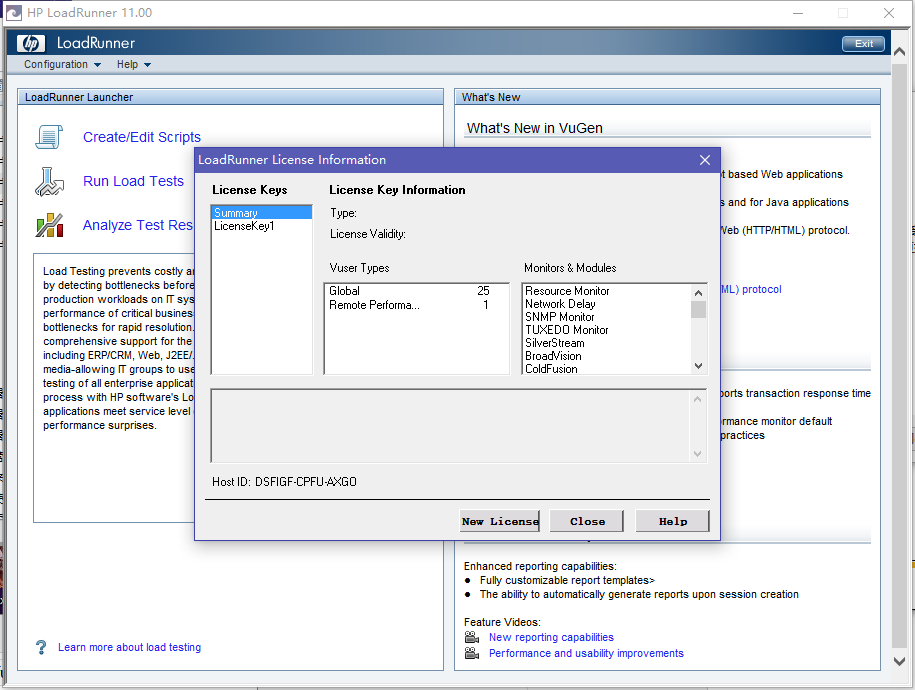Click description box scroll up arrow

[697, 399]
